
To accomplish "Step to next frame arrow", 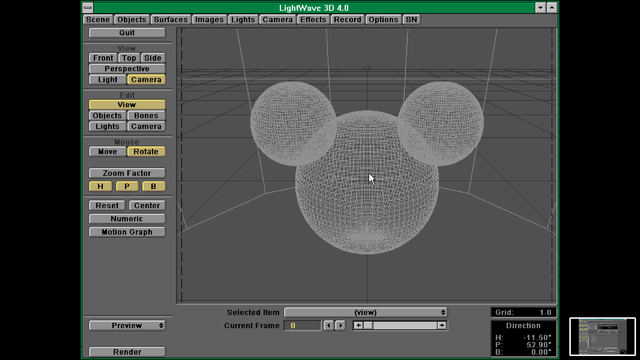I will coord(340,325).
